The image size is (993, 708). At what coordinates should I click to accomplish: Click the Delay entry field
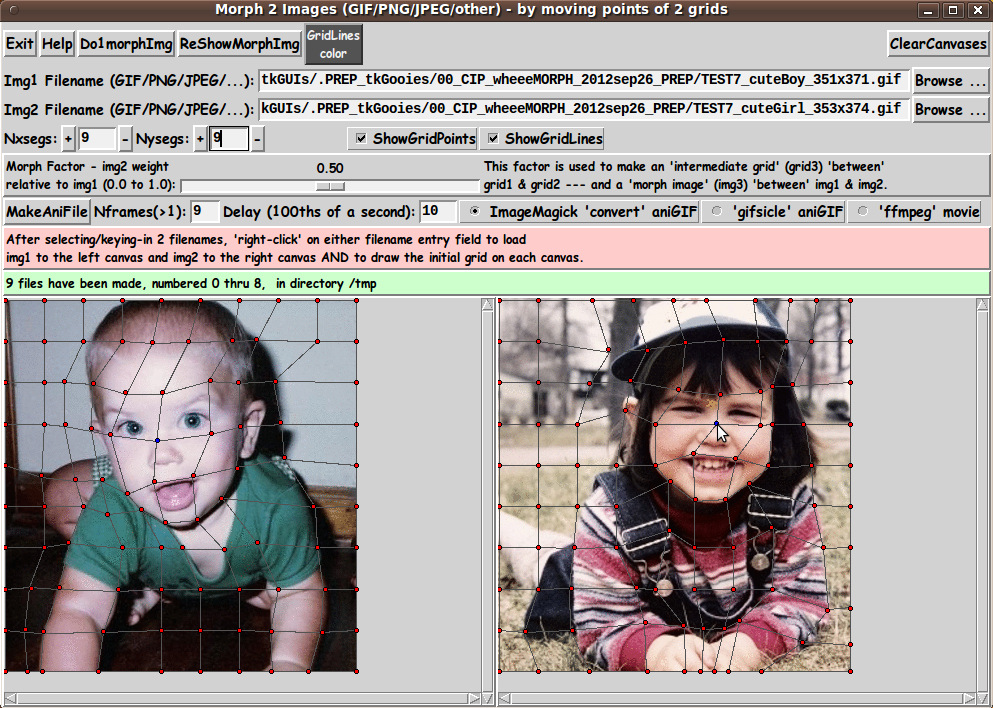(x=438, y=212)
